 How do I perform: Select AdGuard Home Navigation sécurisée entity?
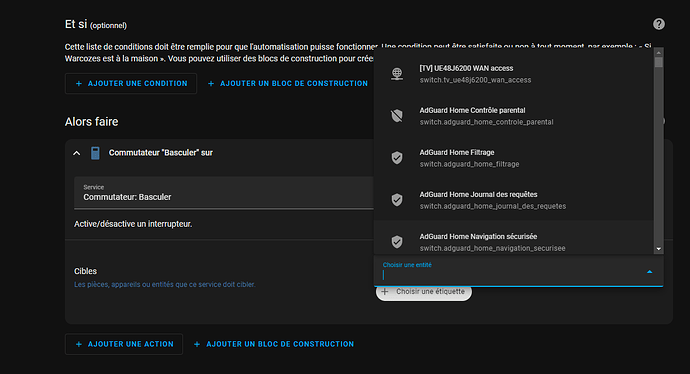pos(514,238)
